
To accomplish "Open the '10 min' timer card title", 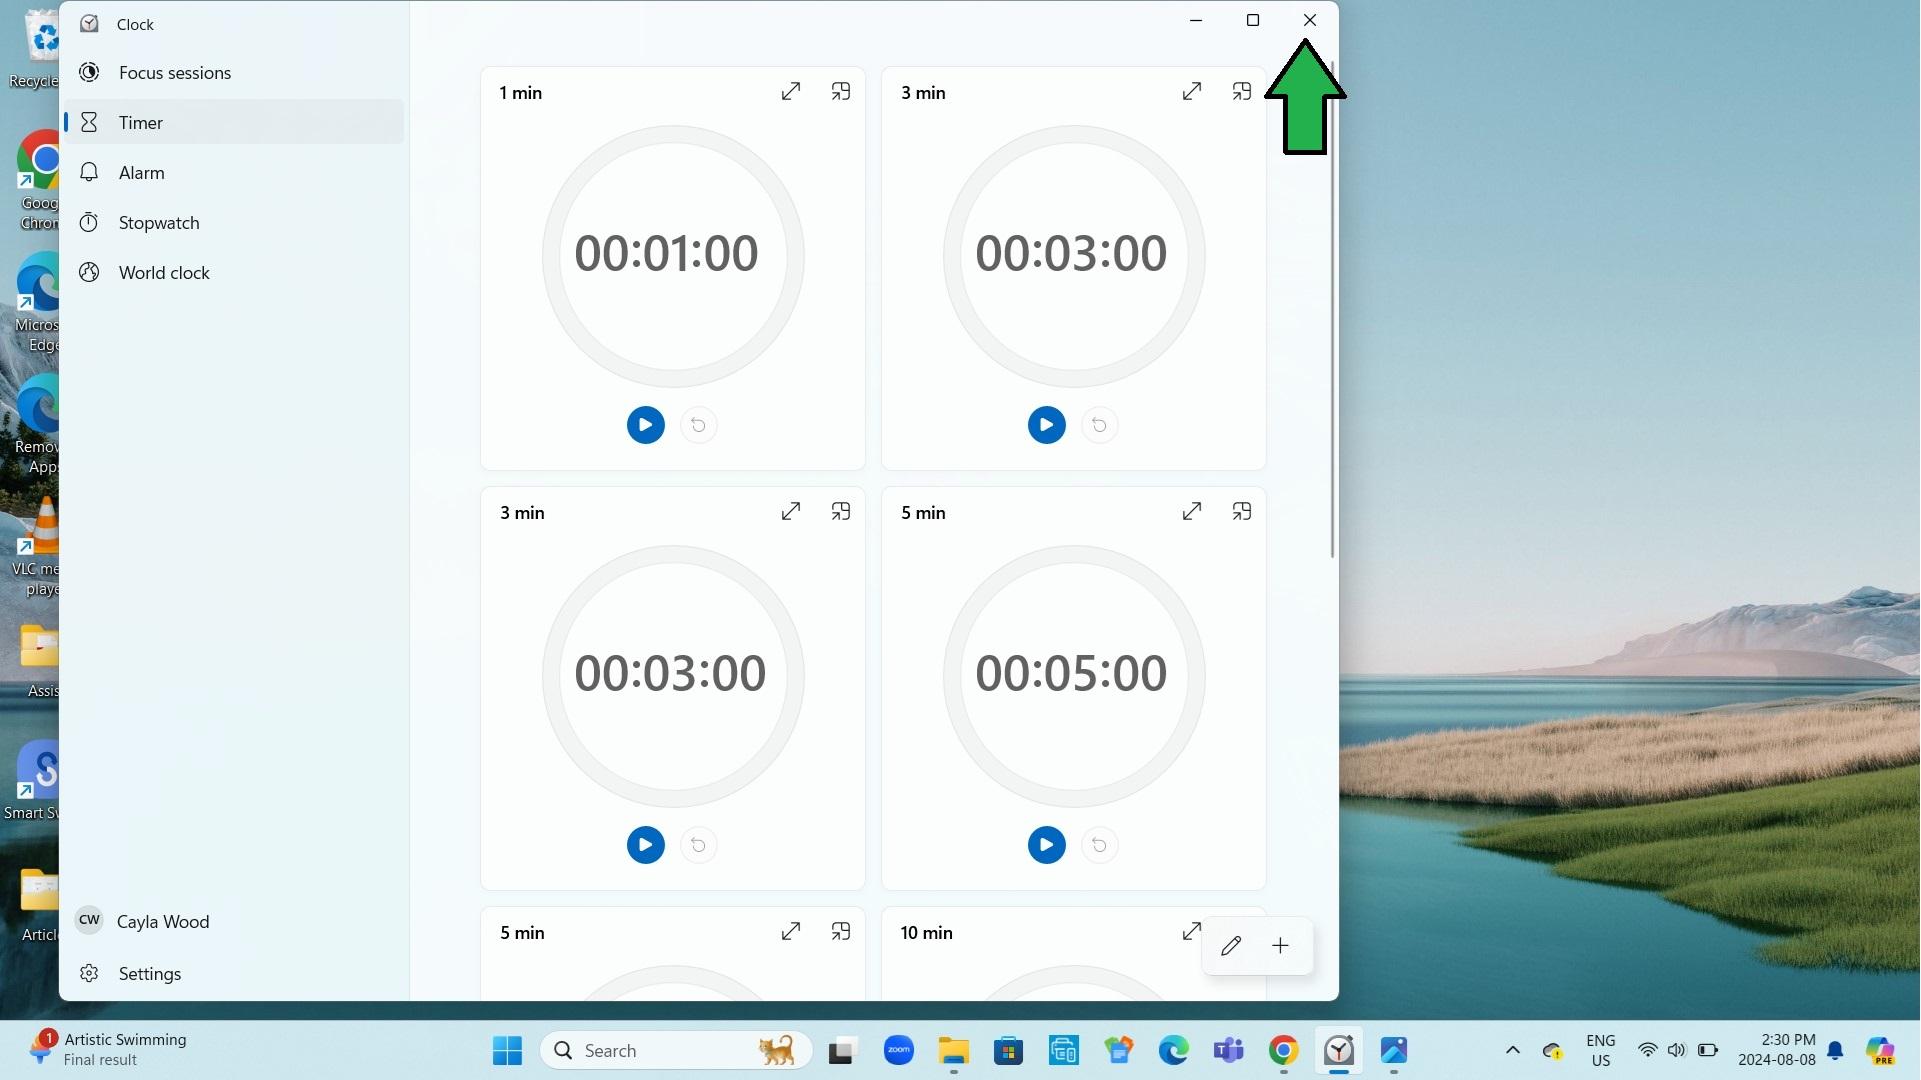I will coord(926,933).
